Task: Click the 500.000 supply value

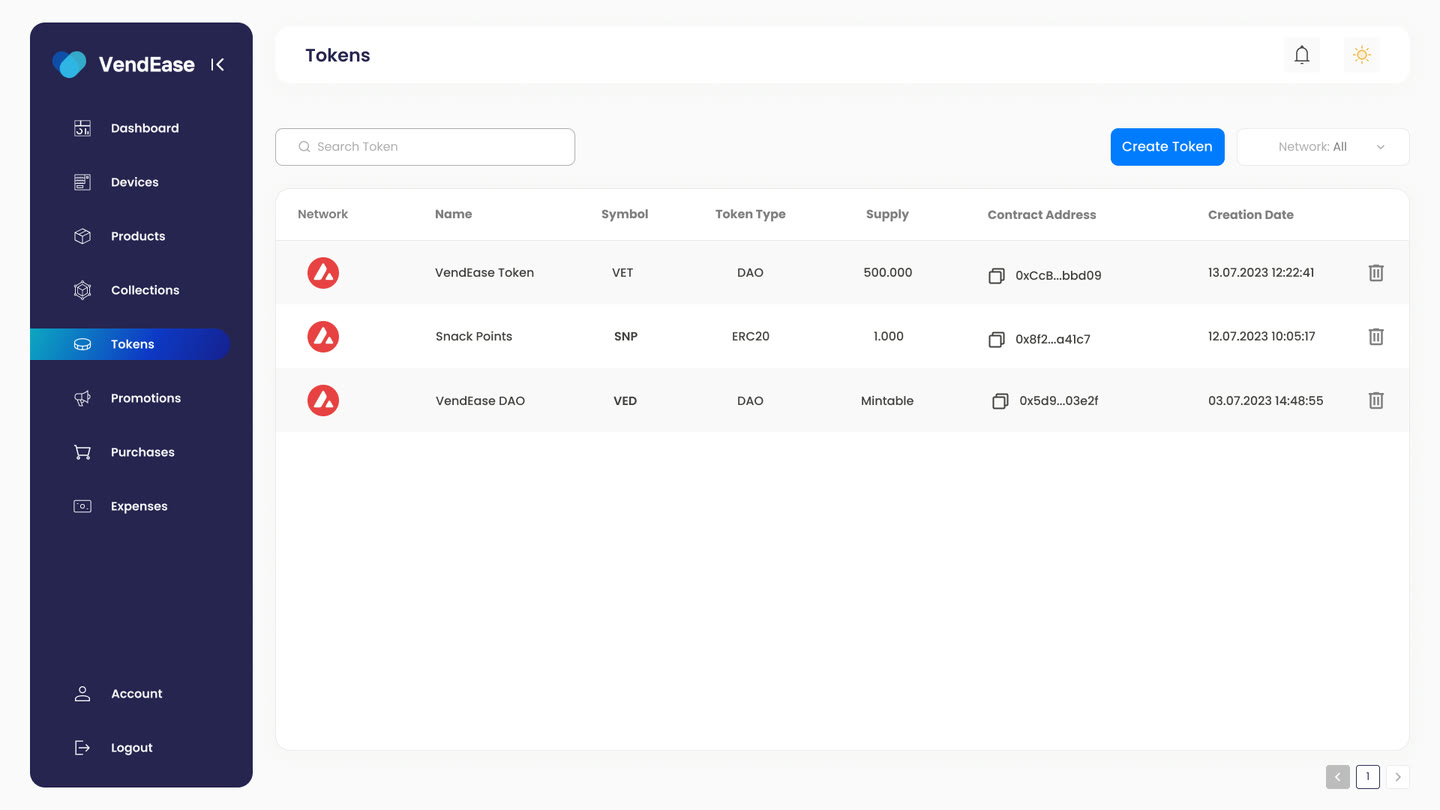Action: 887,272
